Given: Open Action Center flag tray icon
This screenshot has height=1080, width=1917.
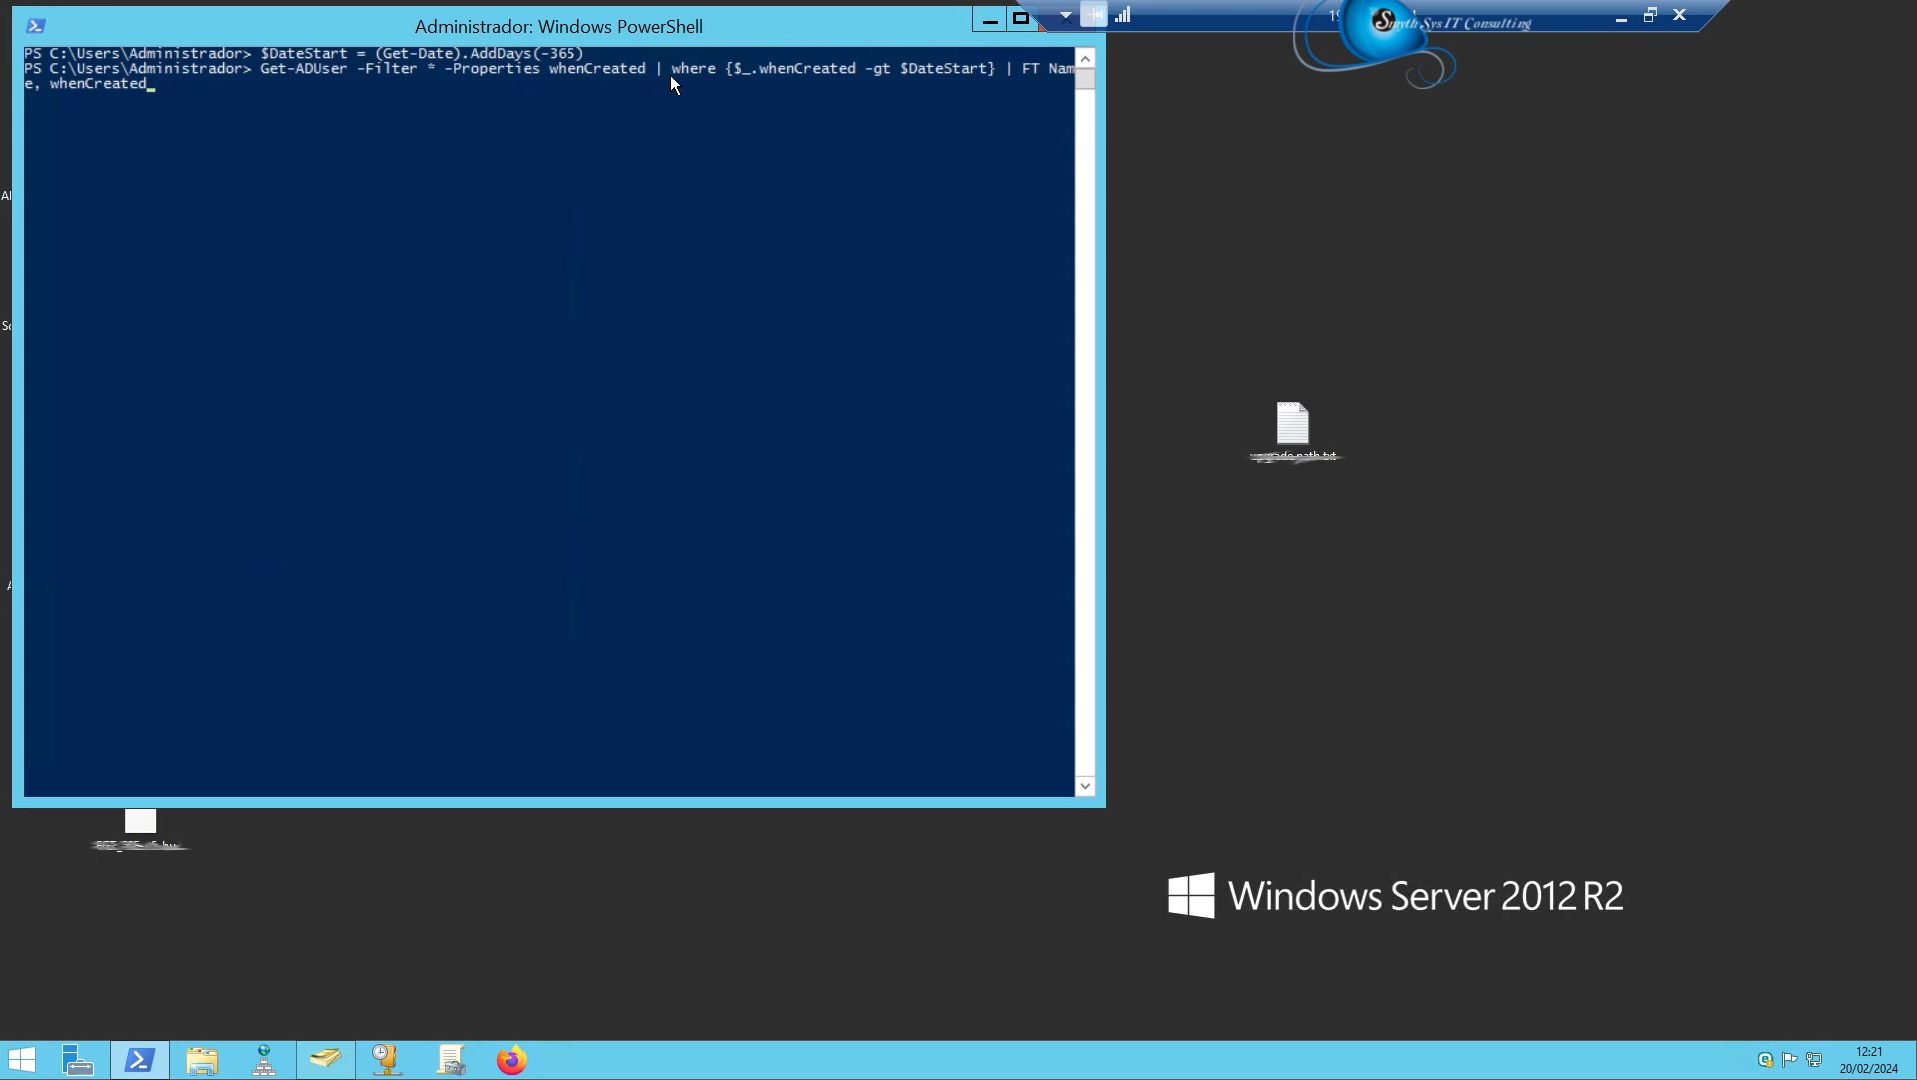Looking at the screenshot, I should point(1790,1060).
